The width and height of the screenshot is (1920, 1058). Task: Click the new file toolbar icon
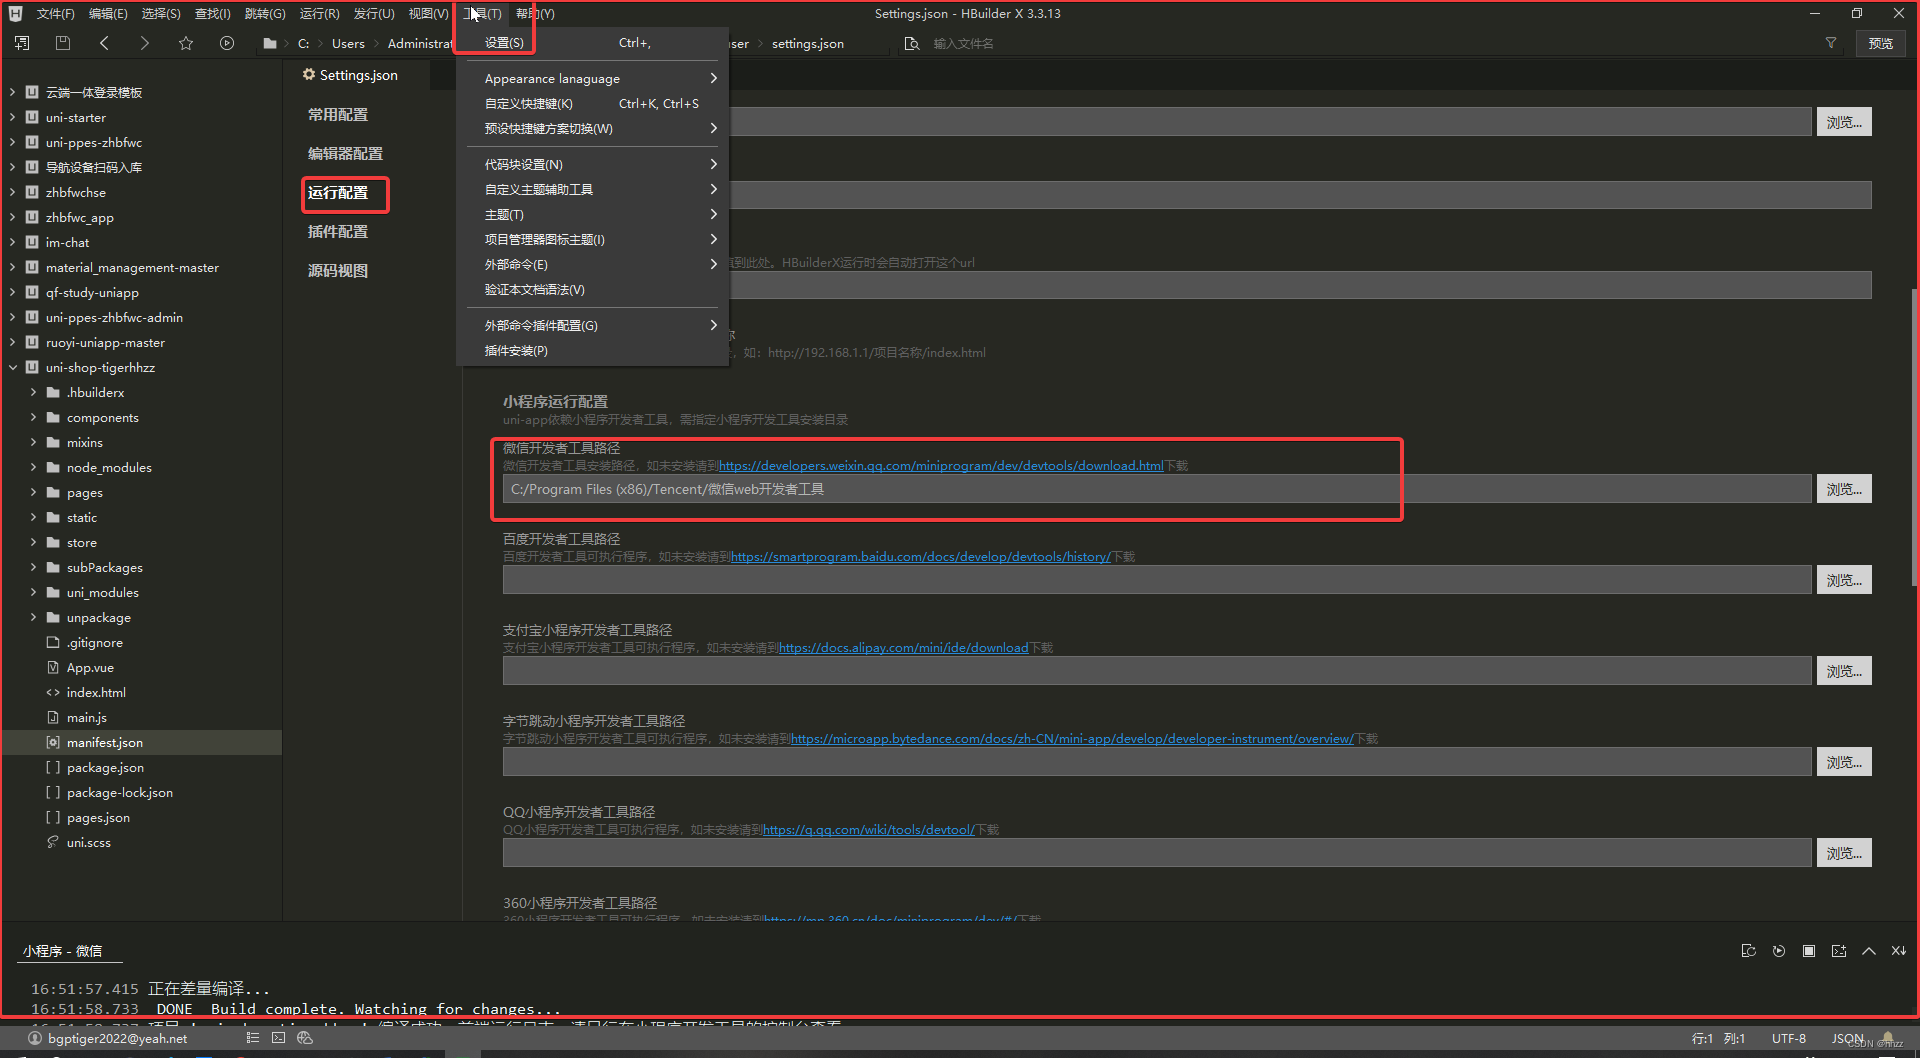coord(22,43)
